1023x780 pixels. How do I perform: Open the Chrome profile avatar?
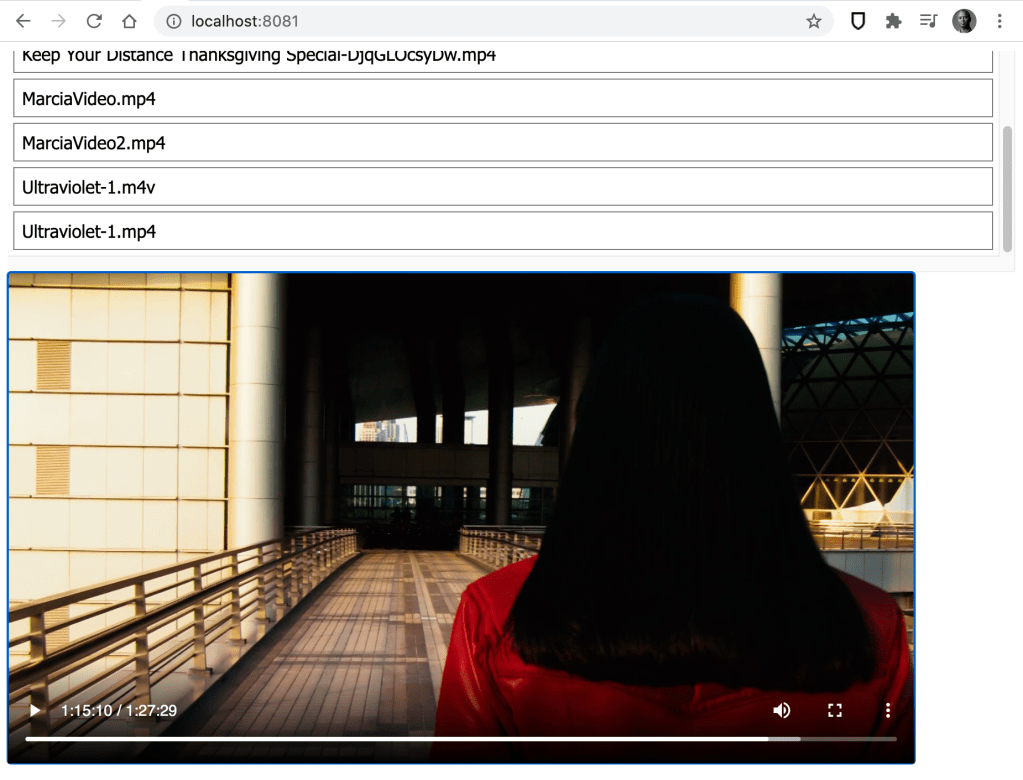pyautogui.click(x=964, y=21)
